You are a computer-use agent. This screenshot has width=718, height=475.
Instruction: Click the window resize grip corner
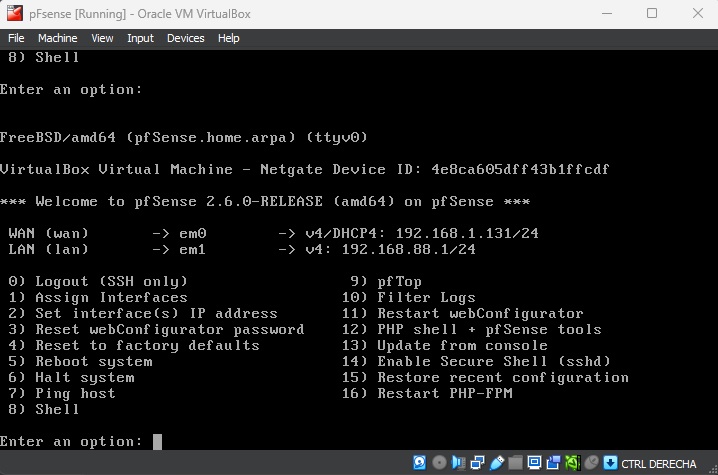pyautogui.click(x=713, y=470)
